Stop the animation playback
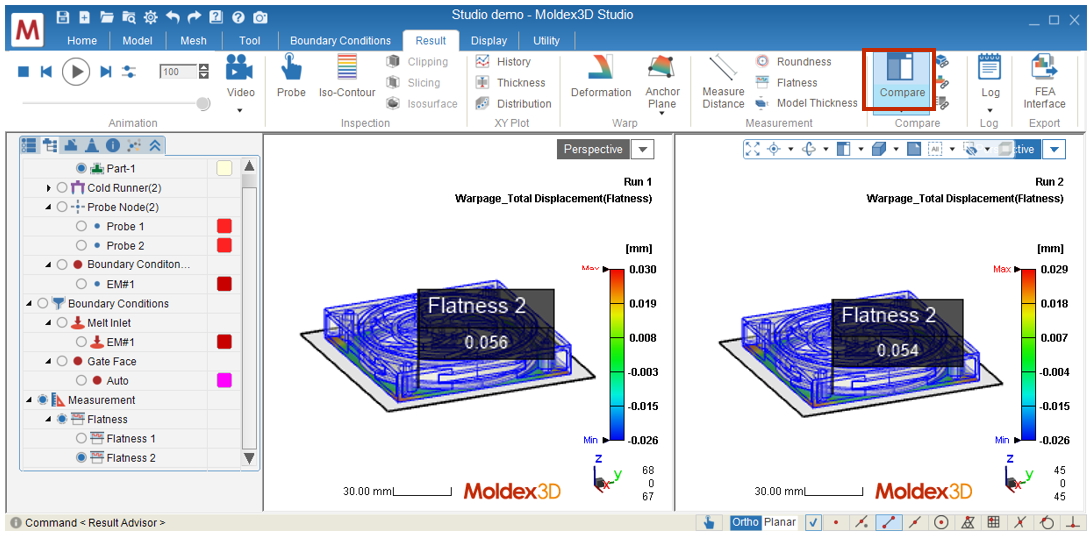This screenshot has width=1092, height=537. 24,71
